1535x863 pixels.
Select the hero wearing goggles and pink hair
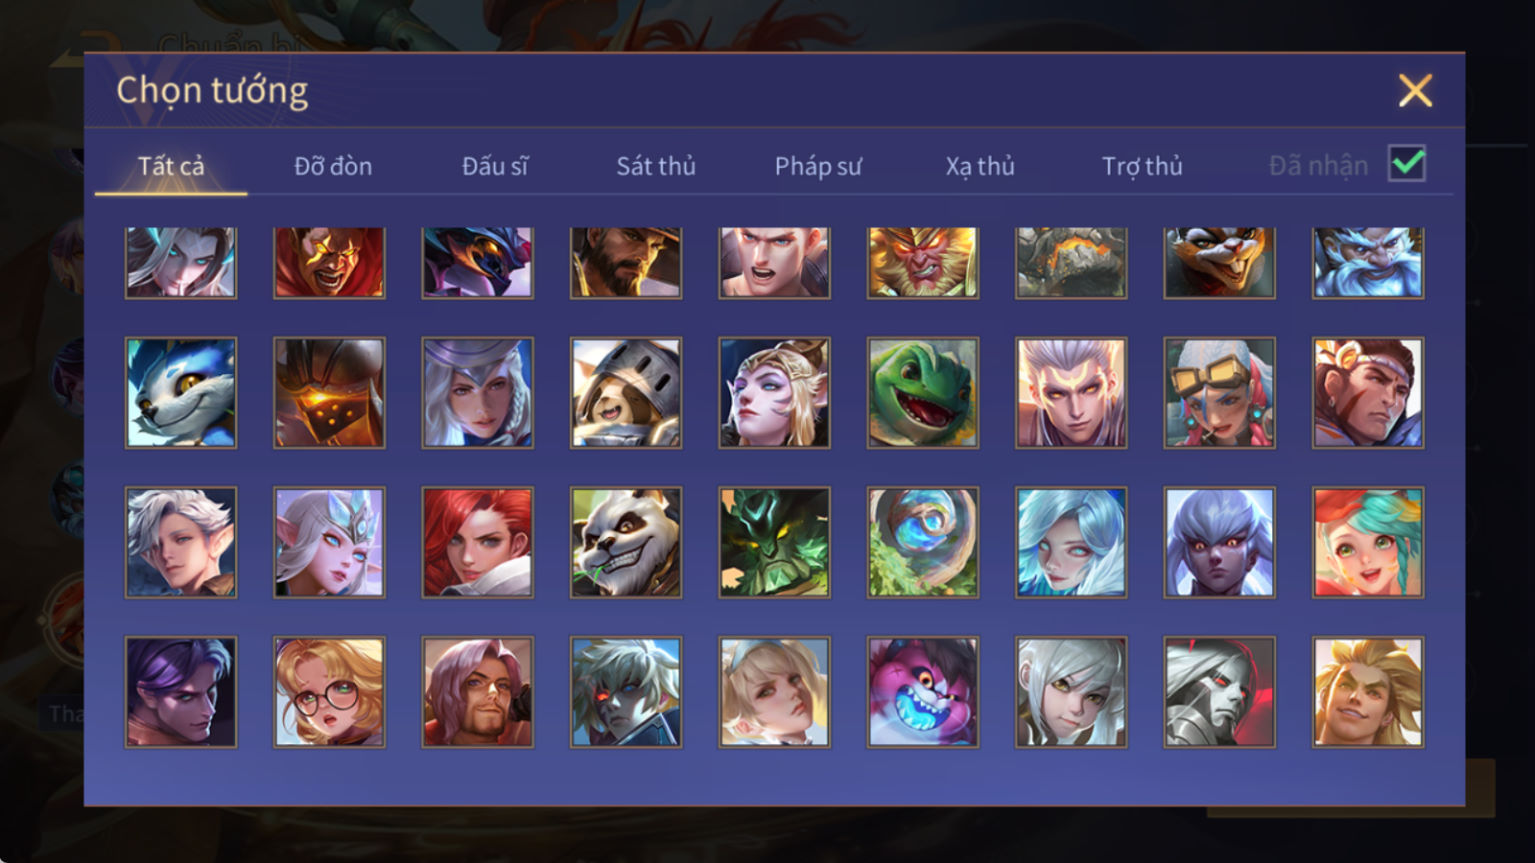point(1219,392)
